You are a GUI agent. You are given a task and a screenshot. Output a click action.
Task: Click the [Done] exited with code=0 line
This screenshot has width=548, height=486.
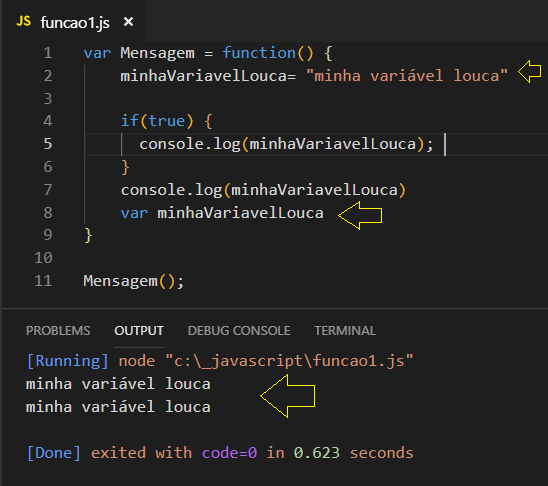[x=220, y=453]
